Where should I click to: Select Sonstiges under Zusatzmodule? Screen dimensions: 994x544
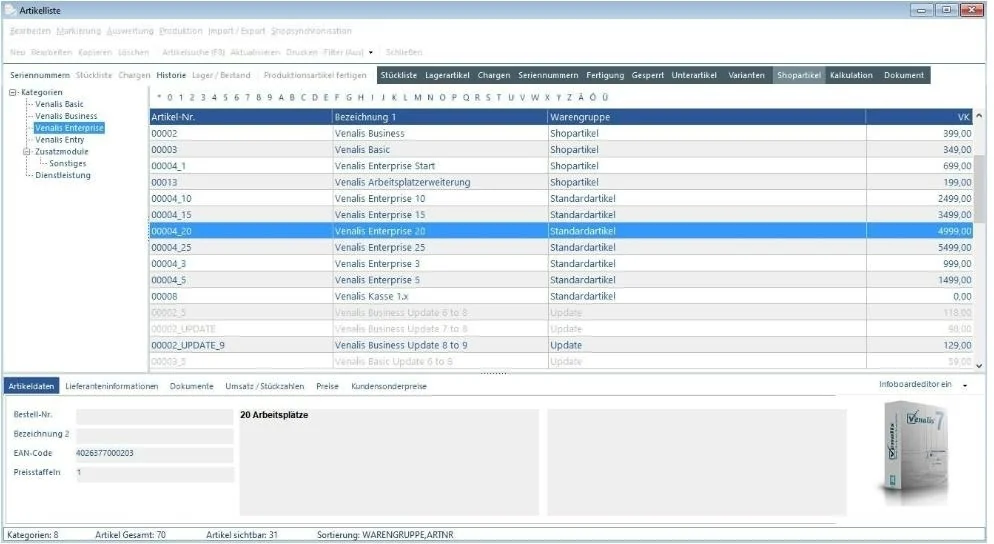[x=68, y=164]
